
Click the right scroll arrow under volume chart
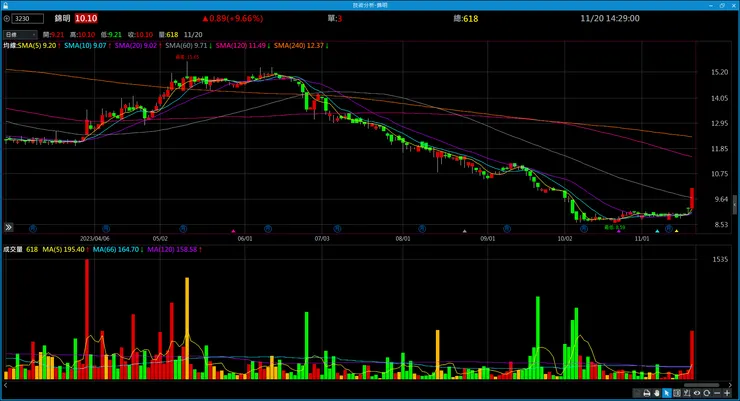point(730,385)
